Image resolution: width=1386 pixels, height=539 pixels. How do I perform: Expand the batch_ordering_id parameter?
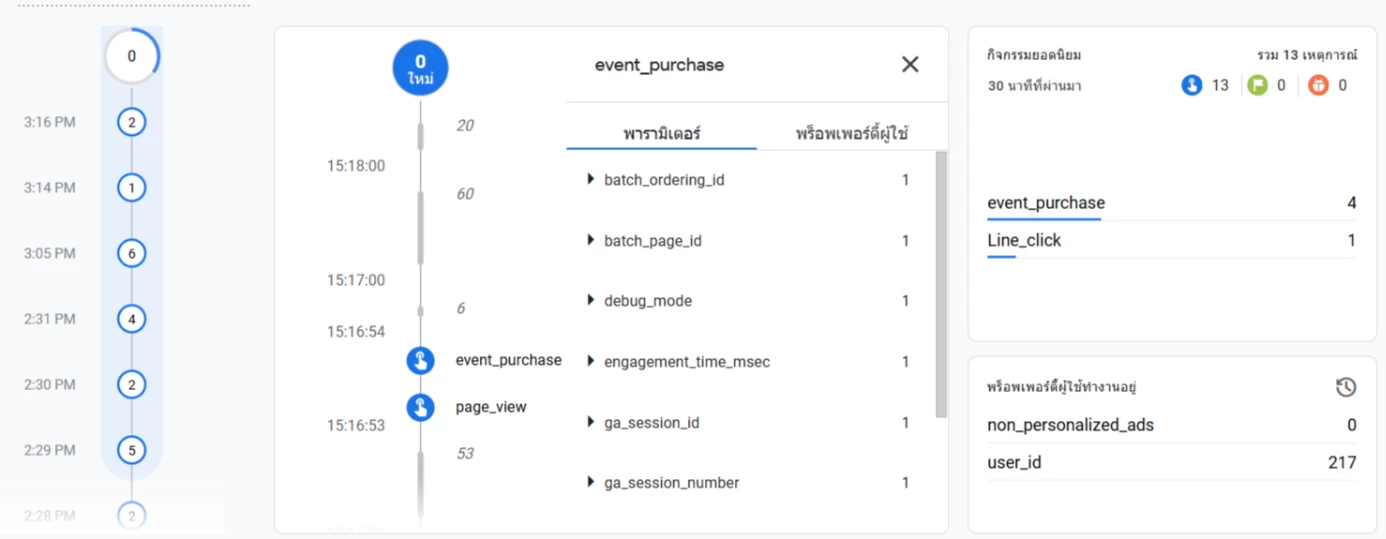pos(591,180)
